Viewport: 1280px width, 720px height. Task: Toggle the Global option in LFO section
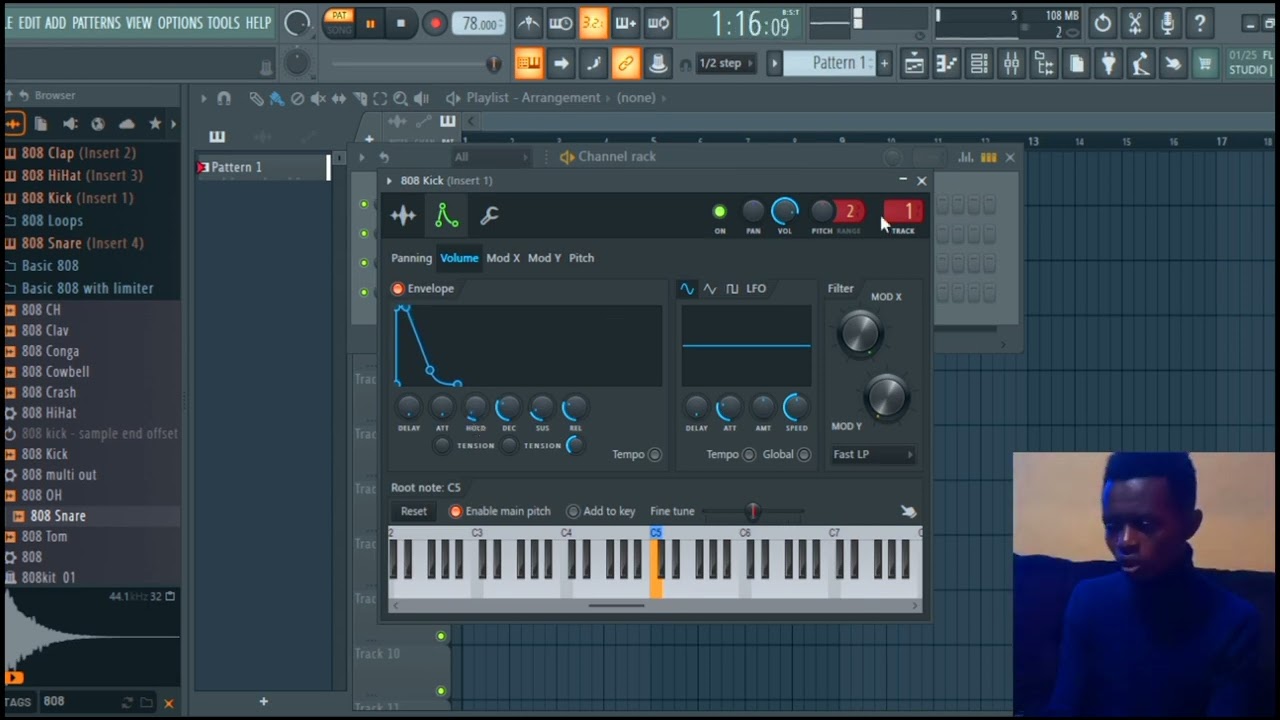point(804,454)
